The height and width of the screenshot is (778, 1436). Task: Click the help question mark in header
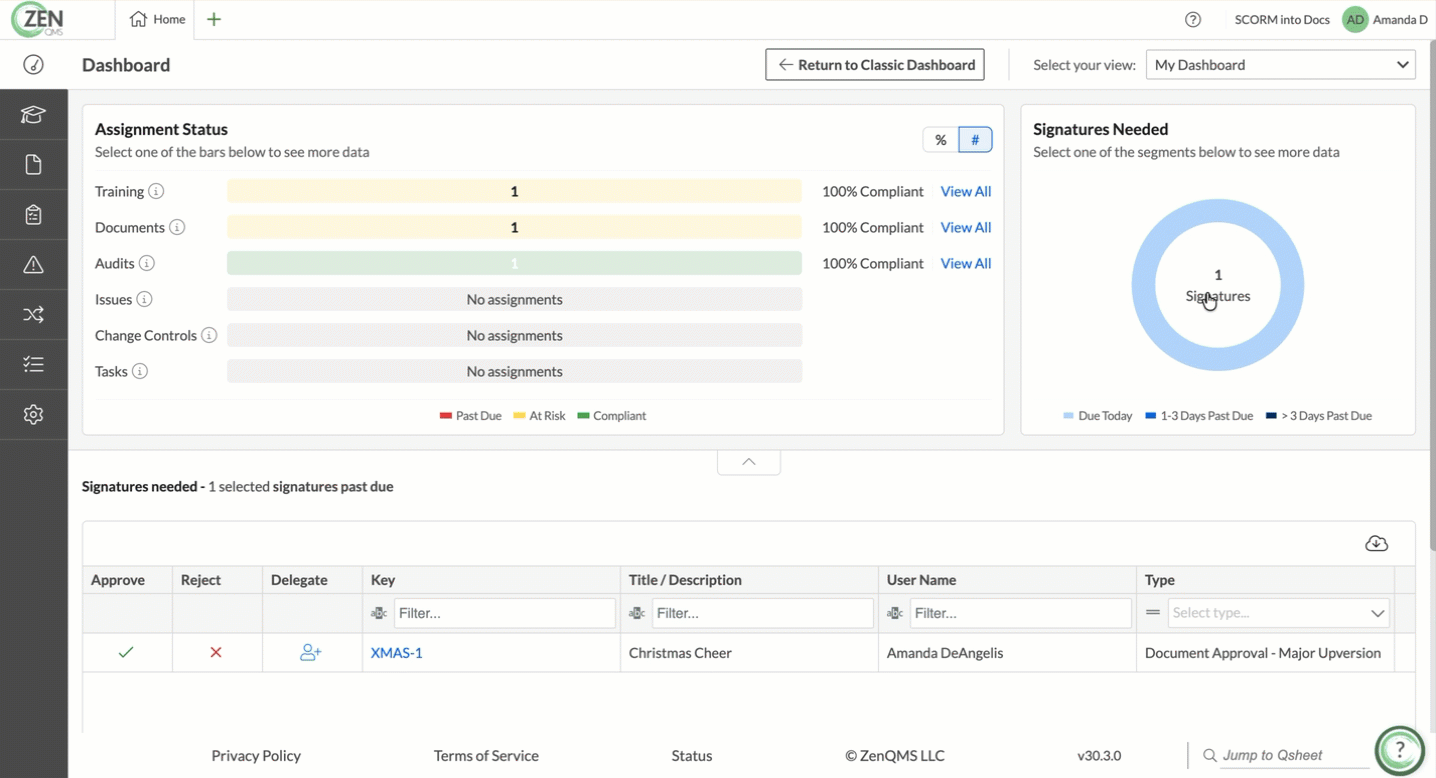pyautogui.click(x=1192, y=19)
